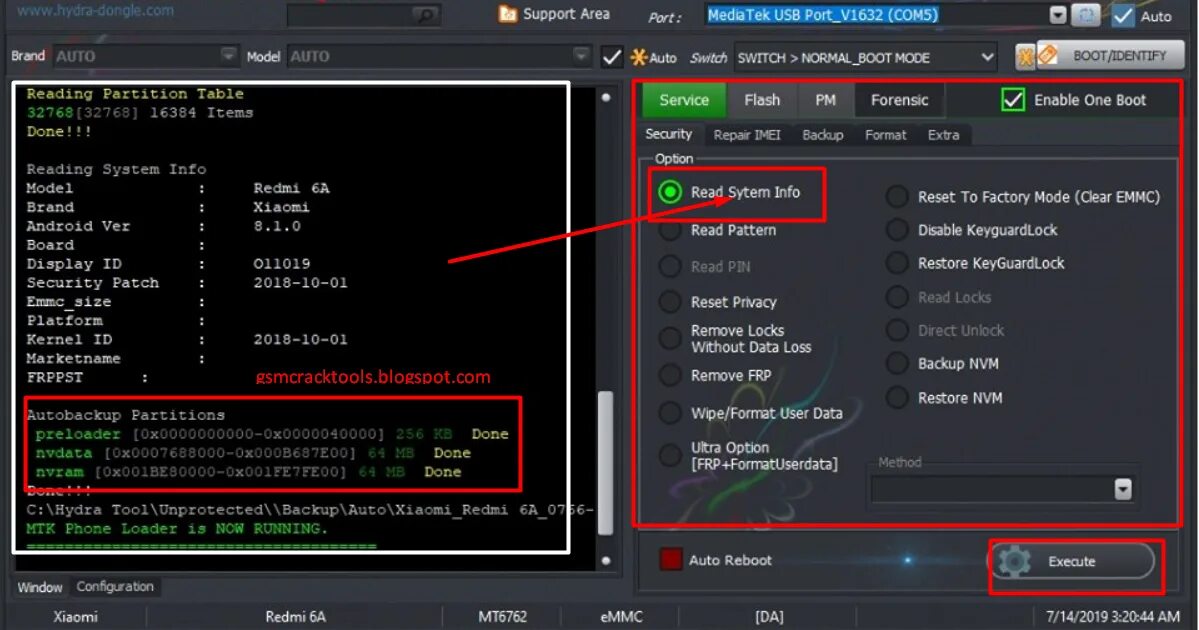Open the Format sub-tab
The width and height of the screenshot is (1199, 630).
click(x=885, y=135)
